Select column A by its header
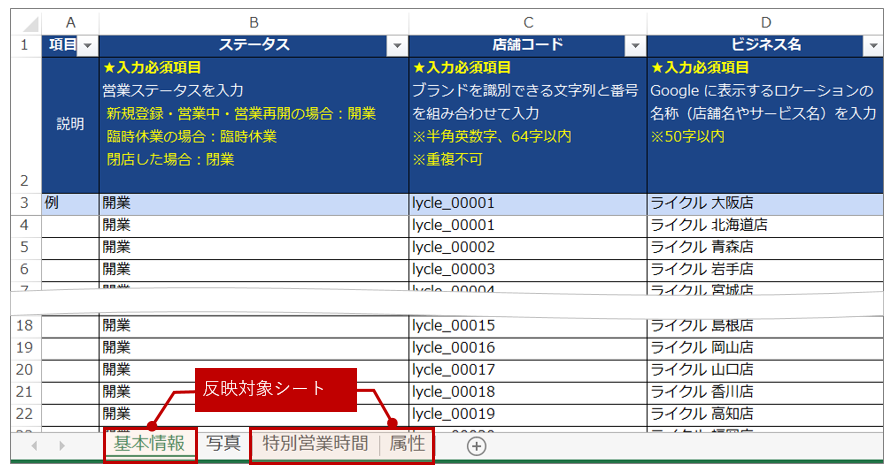The height and width of the screenshot is (466, 891). 70,22
